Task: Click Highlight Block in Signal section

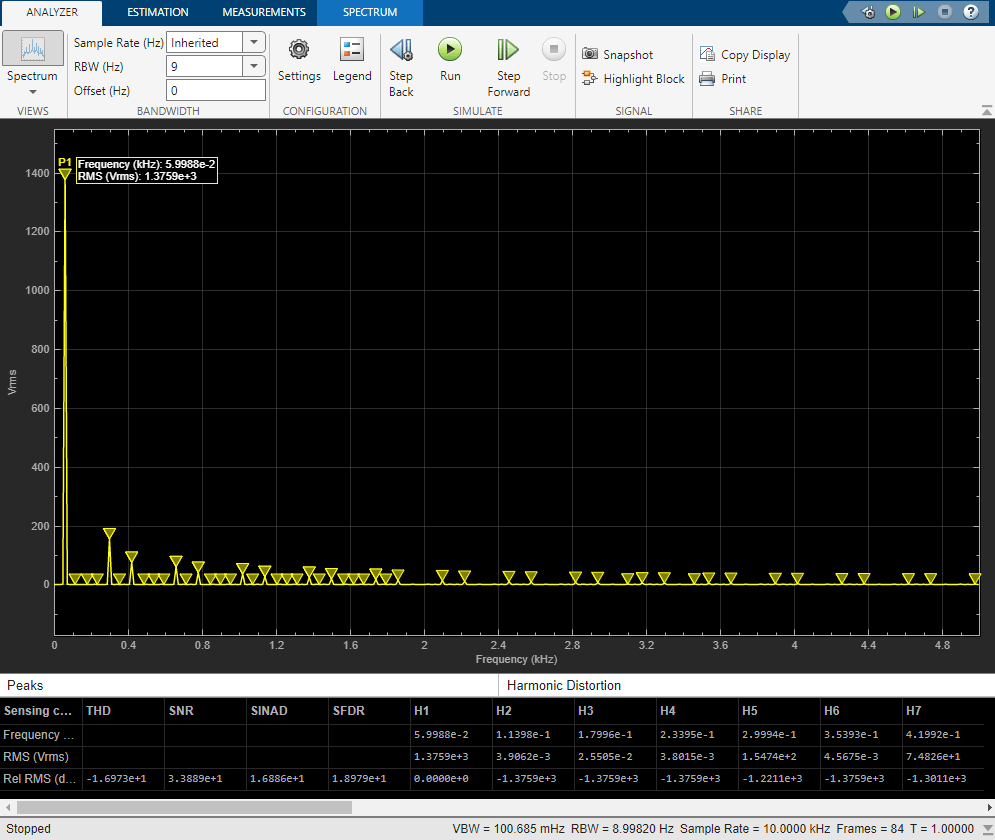Action: pyautogui.click(x=633, y=79)
